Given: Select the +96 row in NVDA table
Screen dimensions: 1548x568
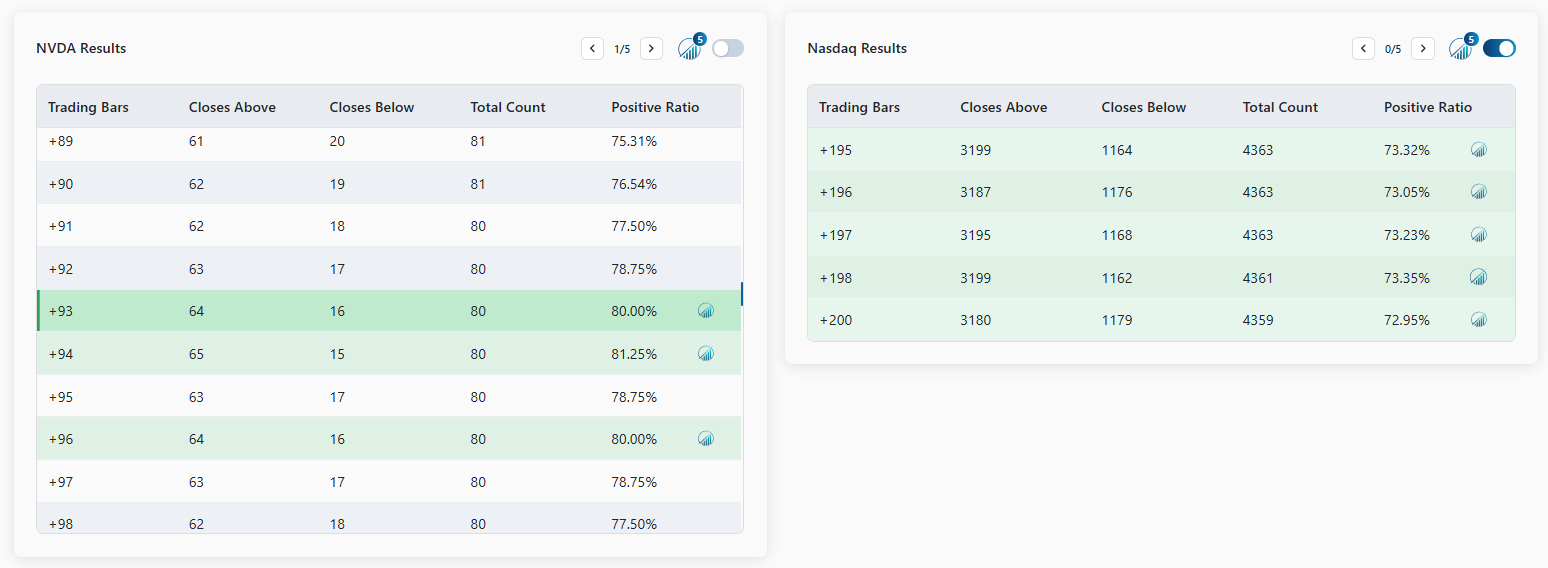Looking at the screenshot, I should [x=389, y=438].
